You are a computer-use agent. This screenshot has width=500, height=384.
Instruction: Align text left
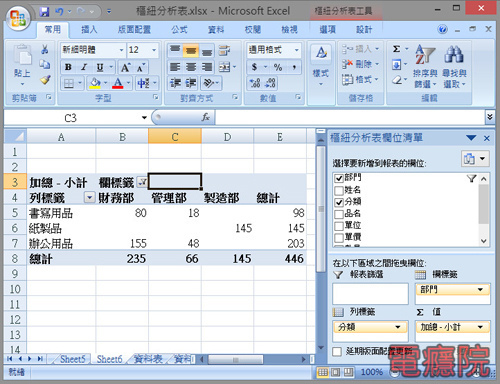[x=175, y=67]
